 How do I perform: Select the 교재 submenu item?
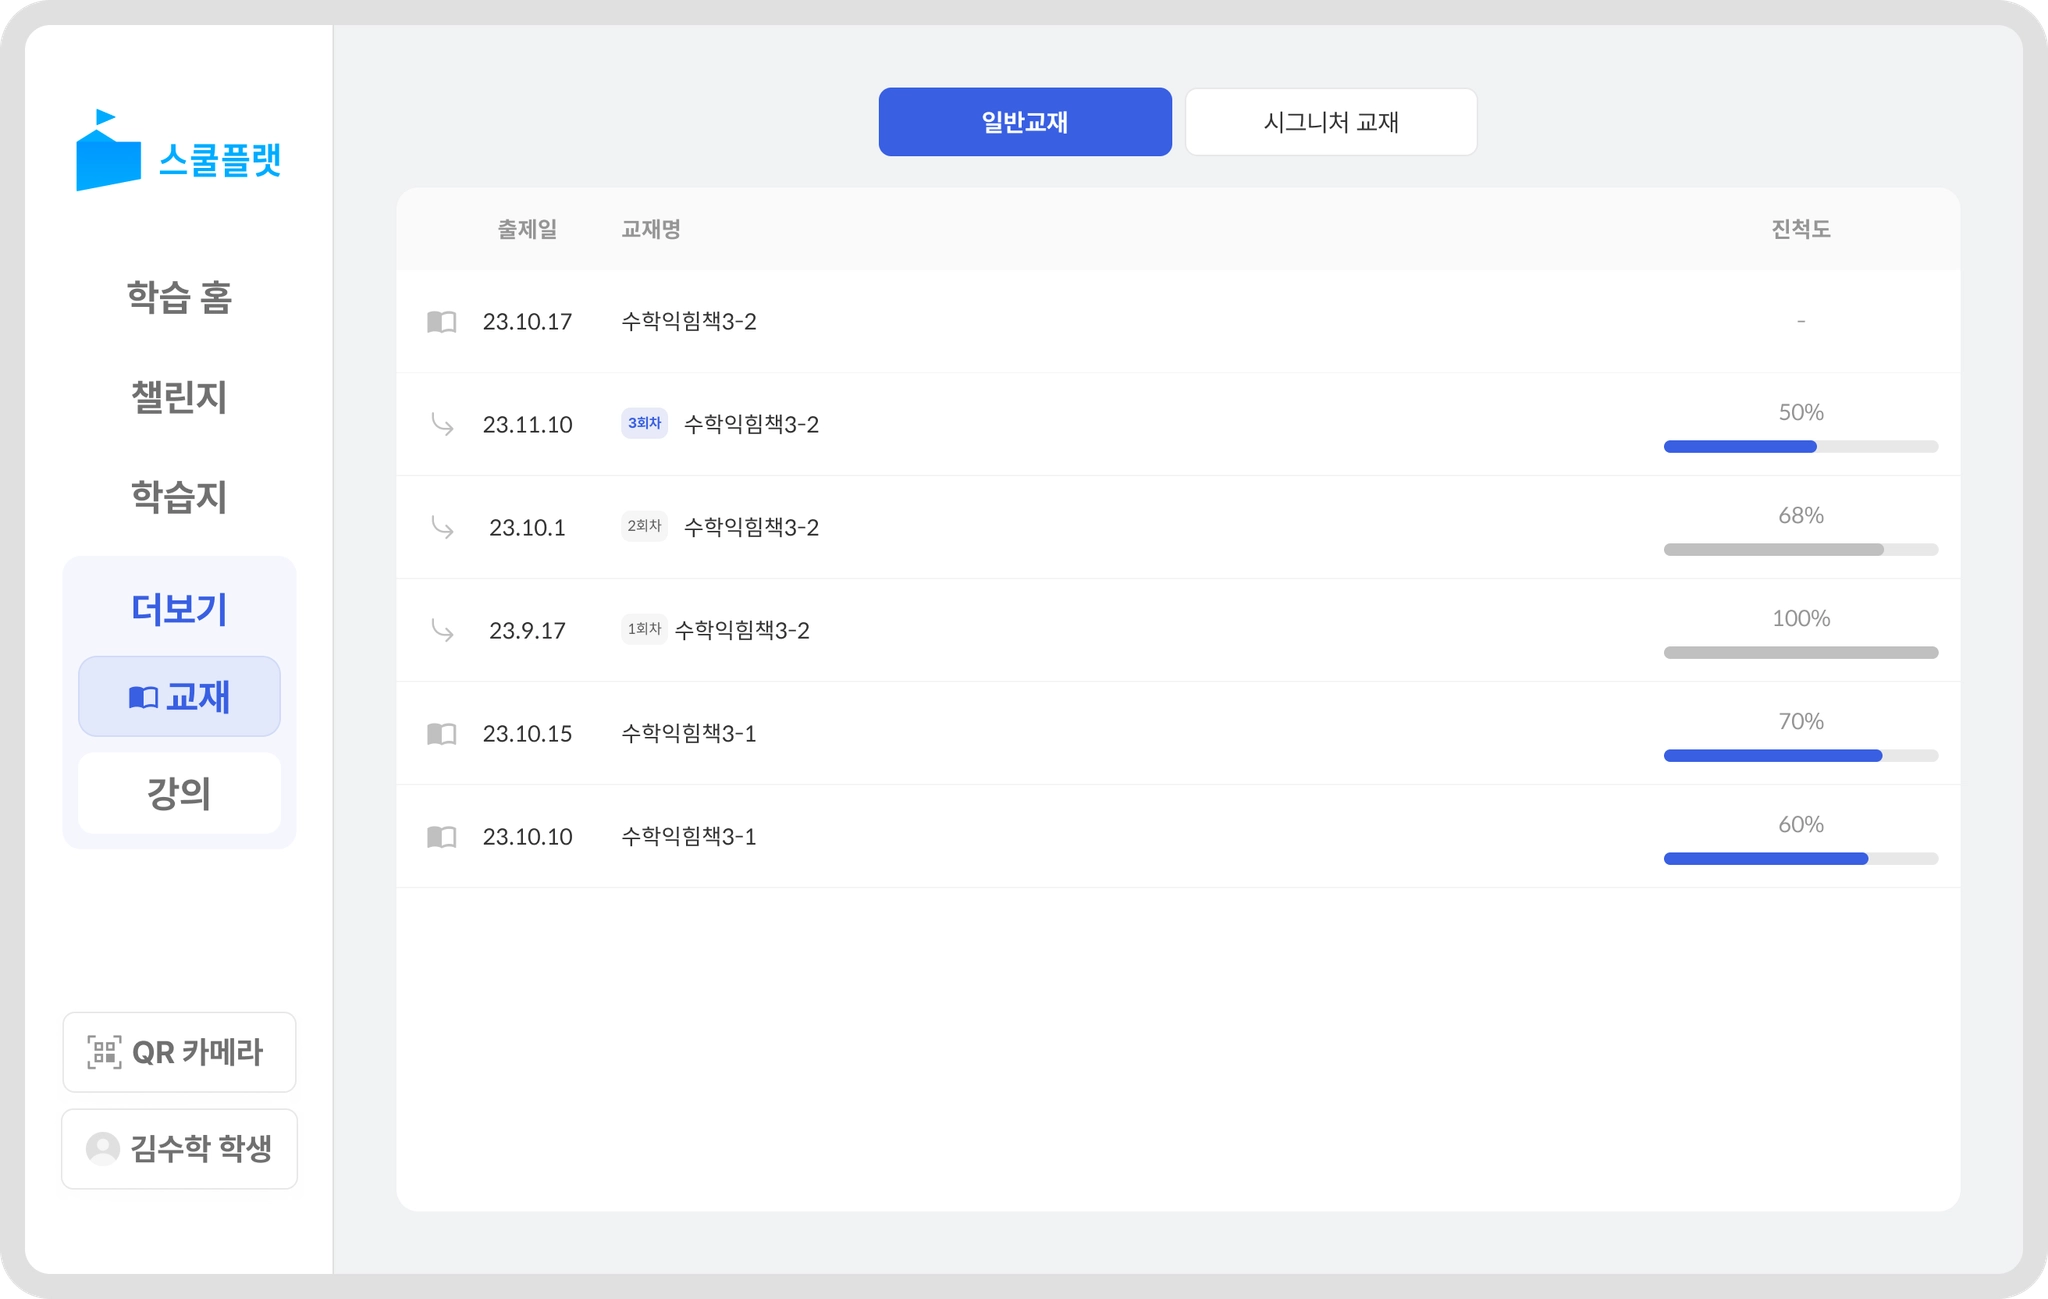[x=179, y=697]
